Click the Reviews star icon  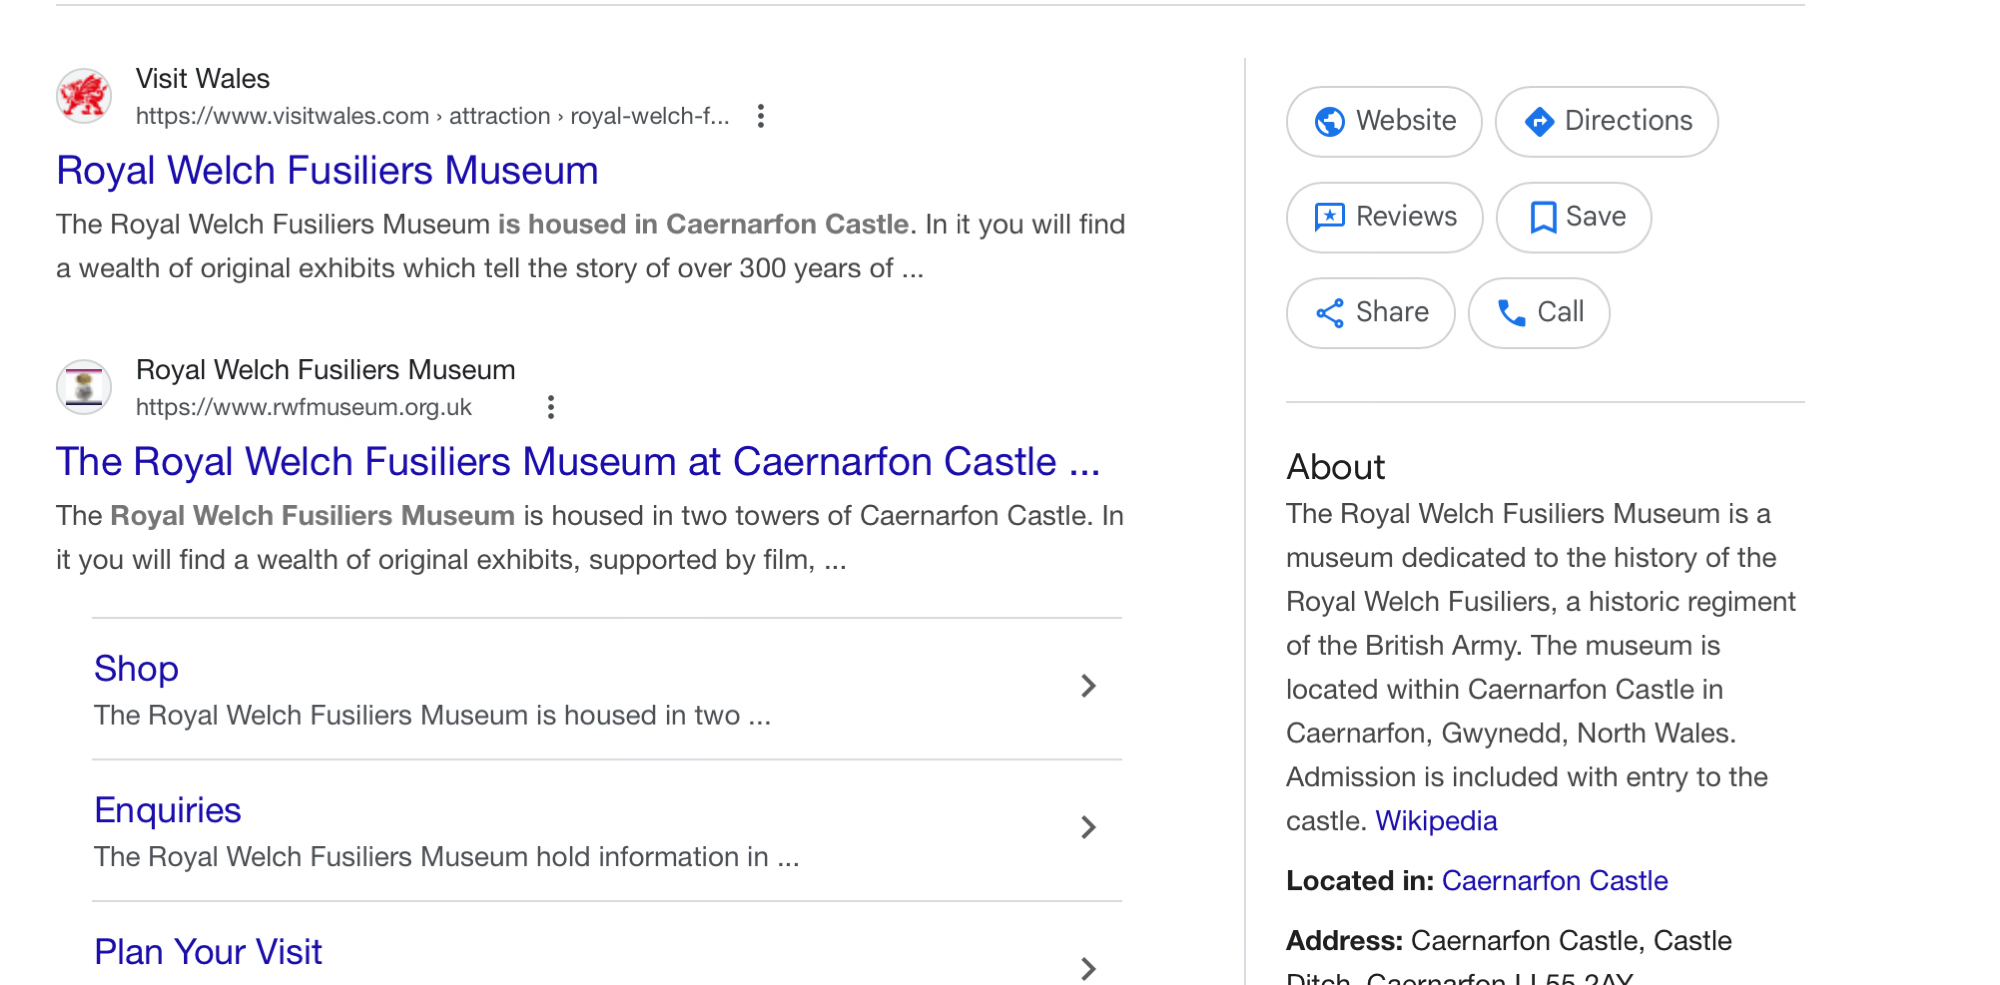pos(1329,217)
